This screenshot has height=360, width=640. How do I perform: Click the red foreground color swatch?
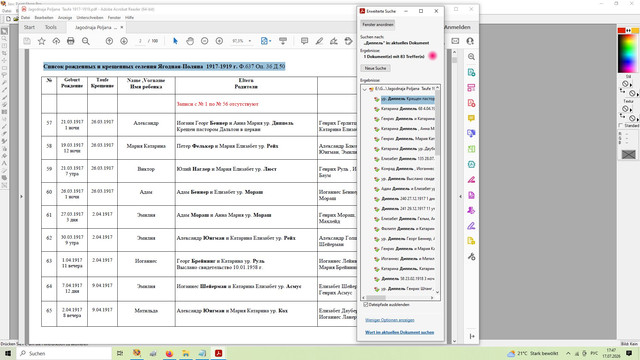[622, 31]
